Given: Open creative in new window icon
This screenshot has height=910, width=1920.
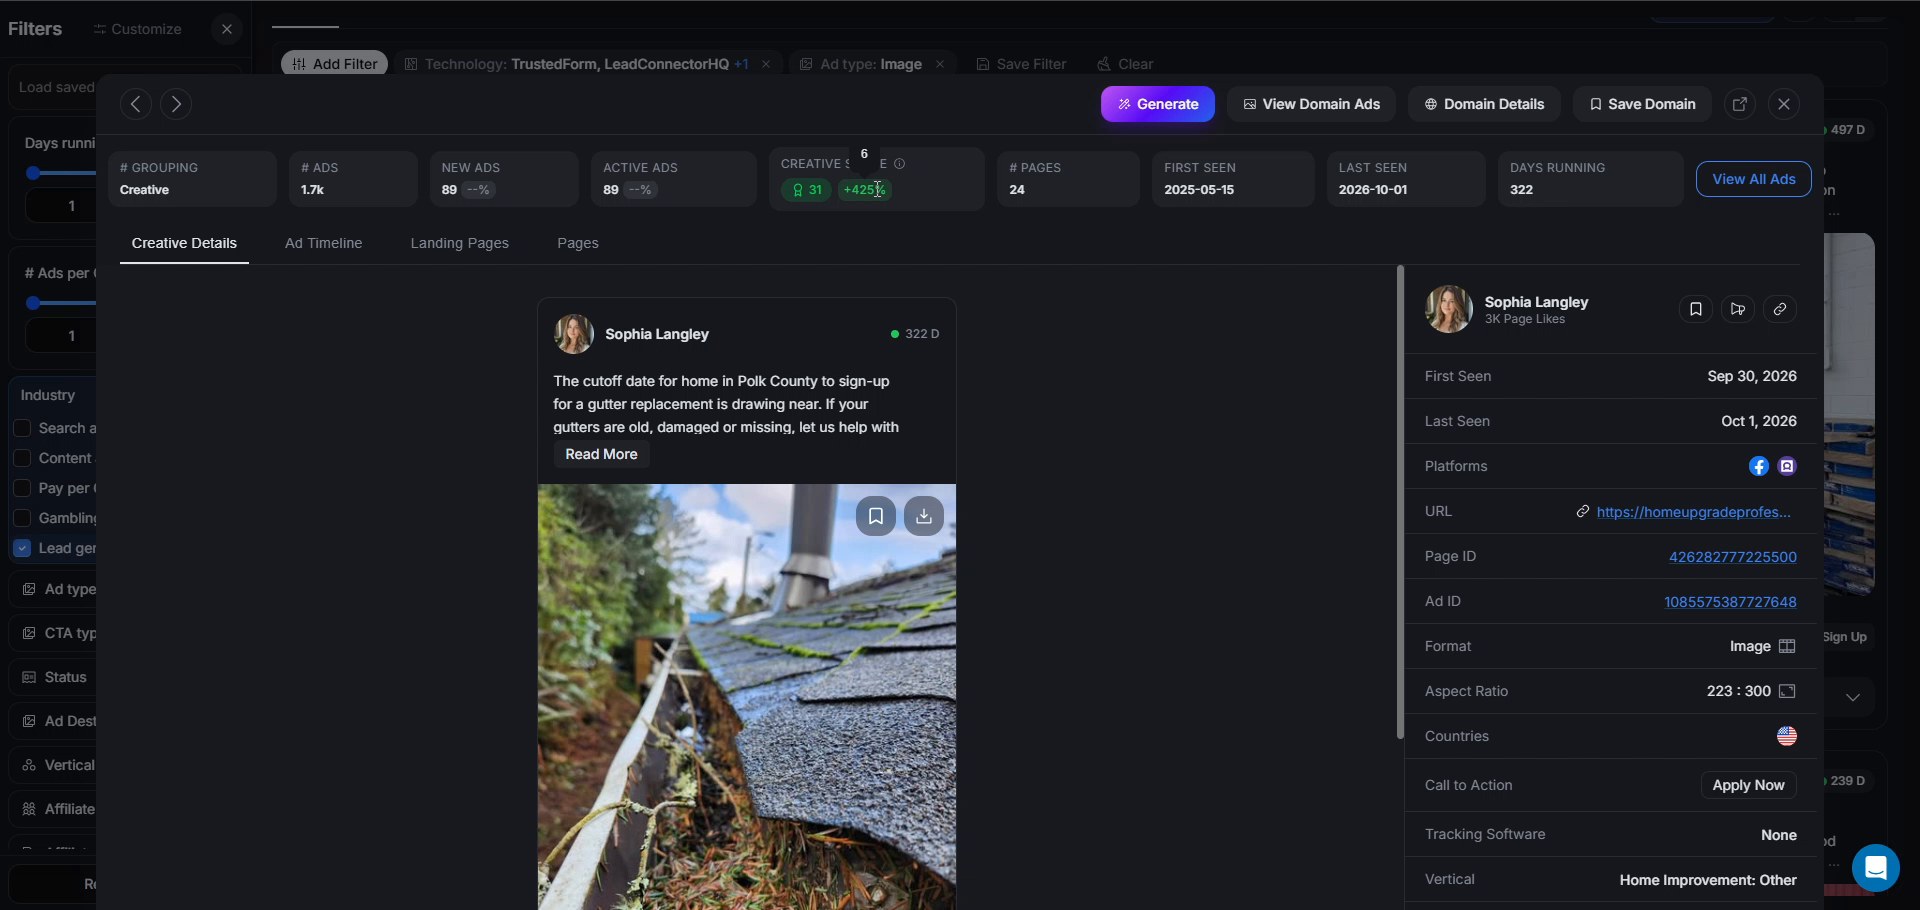Looking at the screenshot, I should 1740,104.
